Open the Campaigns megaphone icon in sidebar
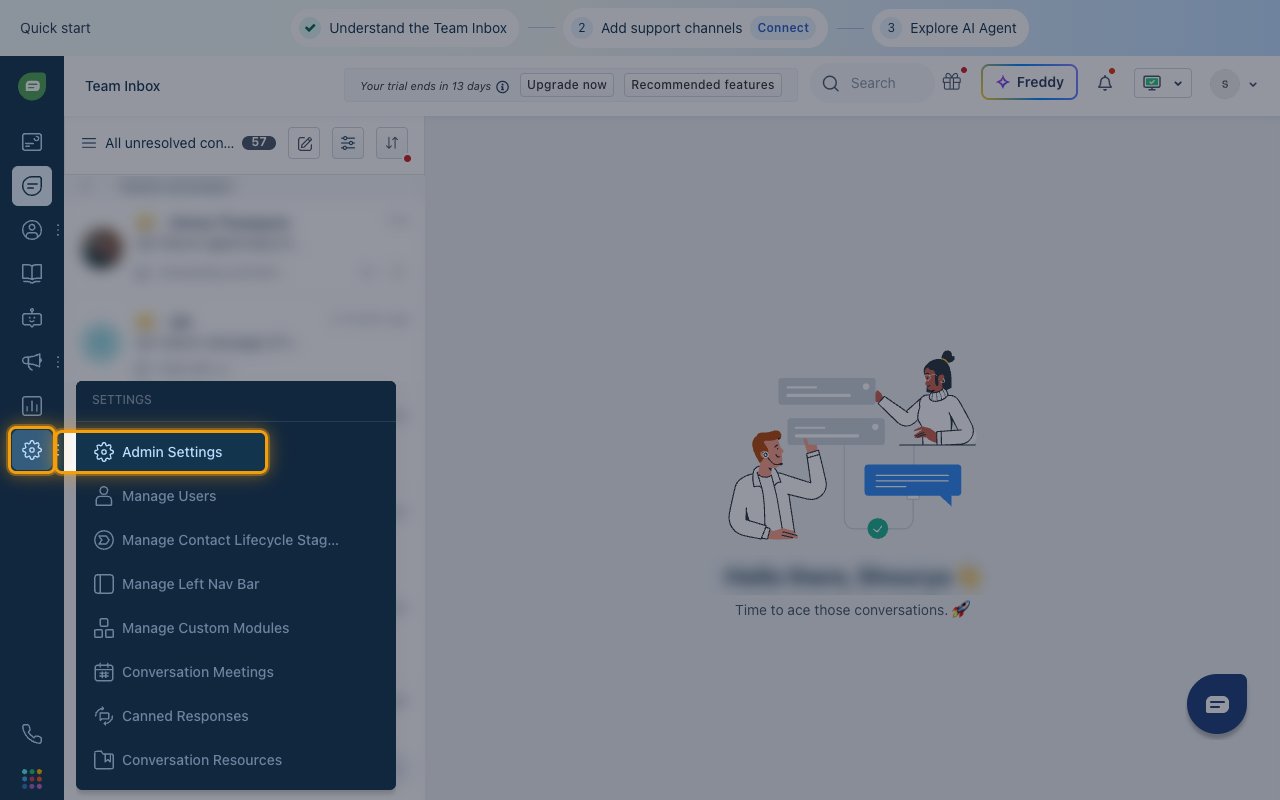This screenshot has height=800, width=1280. (32, 362)
